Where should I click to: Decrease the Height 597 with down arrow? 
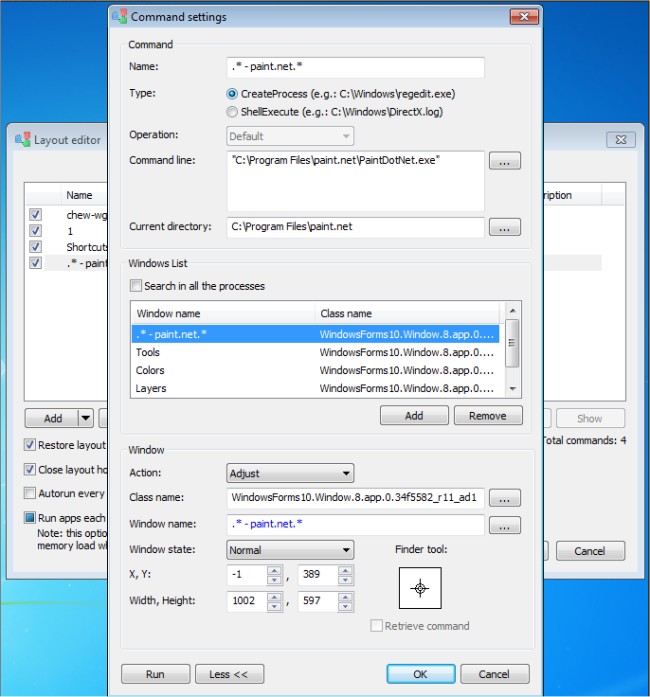345,605
